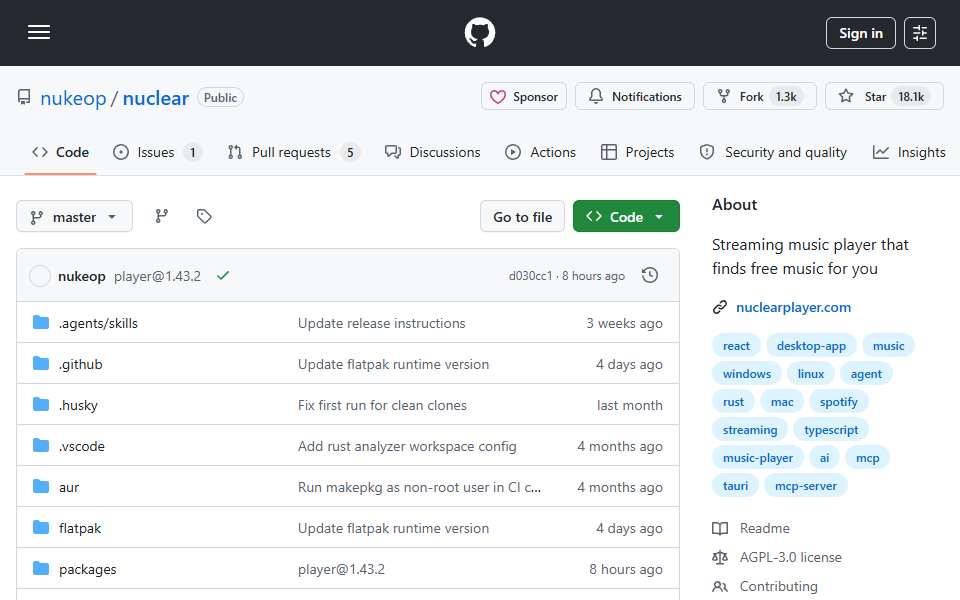The image size is (960, 600).
Task: Select the mac topic tag
Action: click(x=782, y=402)
